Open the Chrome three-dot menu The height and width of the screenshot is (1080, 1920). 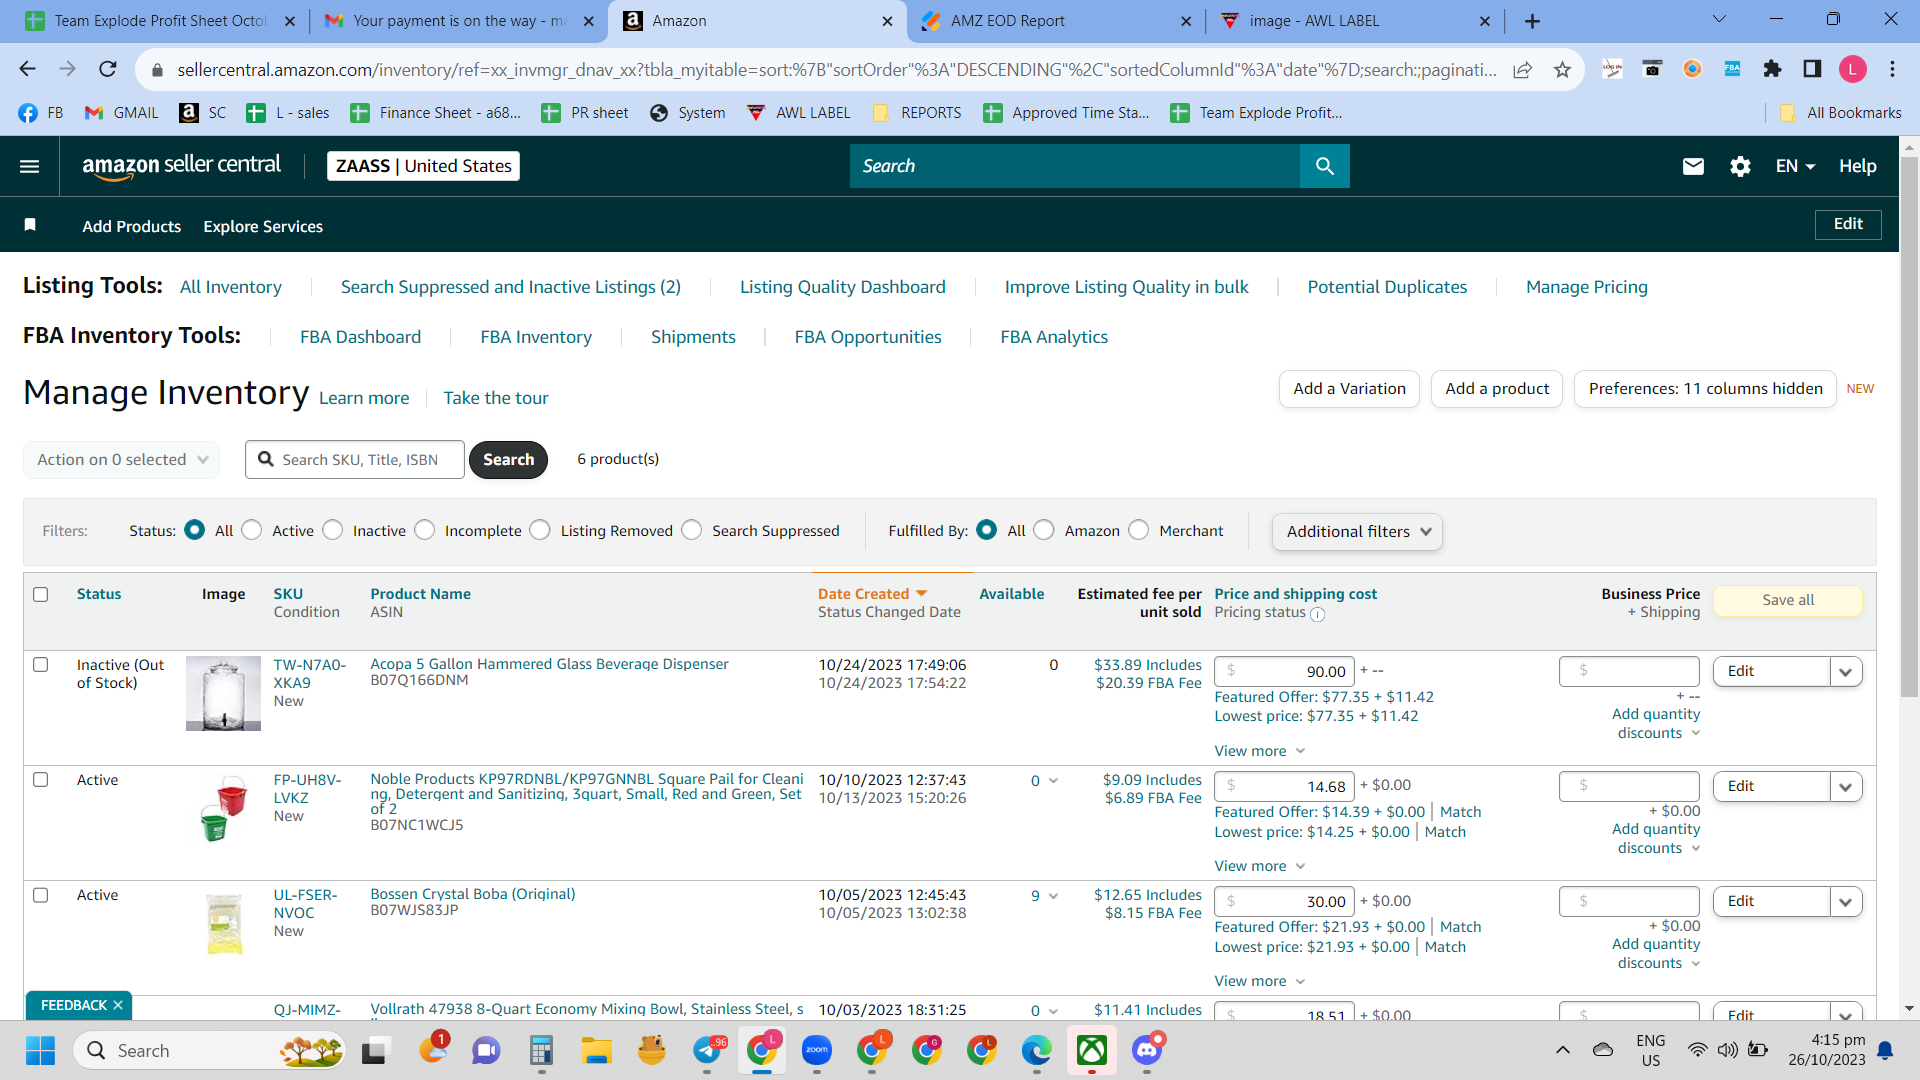[x=1893, y=69]
